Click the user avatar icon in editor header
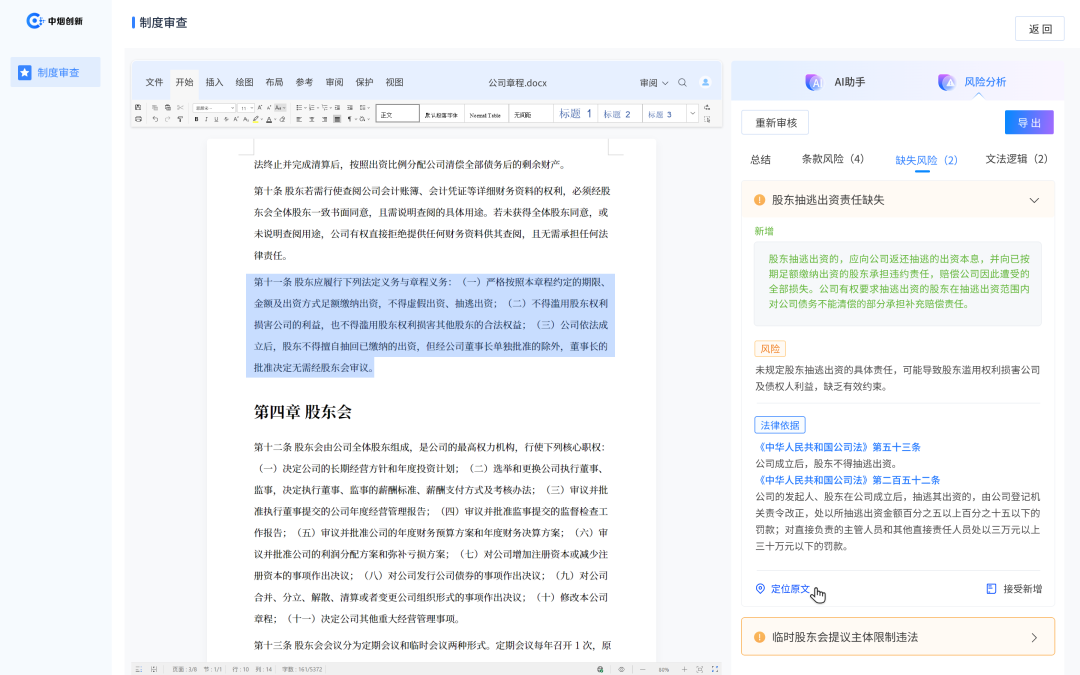This screenshot has height=675, width=1080. click(x=705, y=82)
